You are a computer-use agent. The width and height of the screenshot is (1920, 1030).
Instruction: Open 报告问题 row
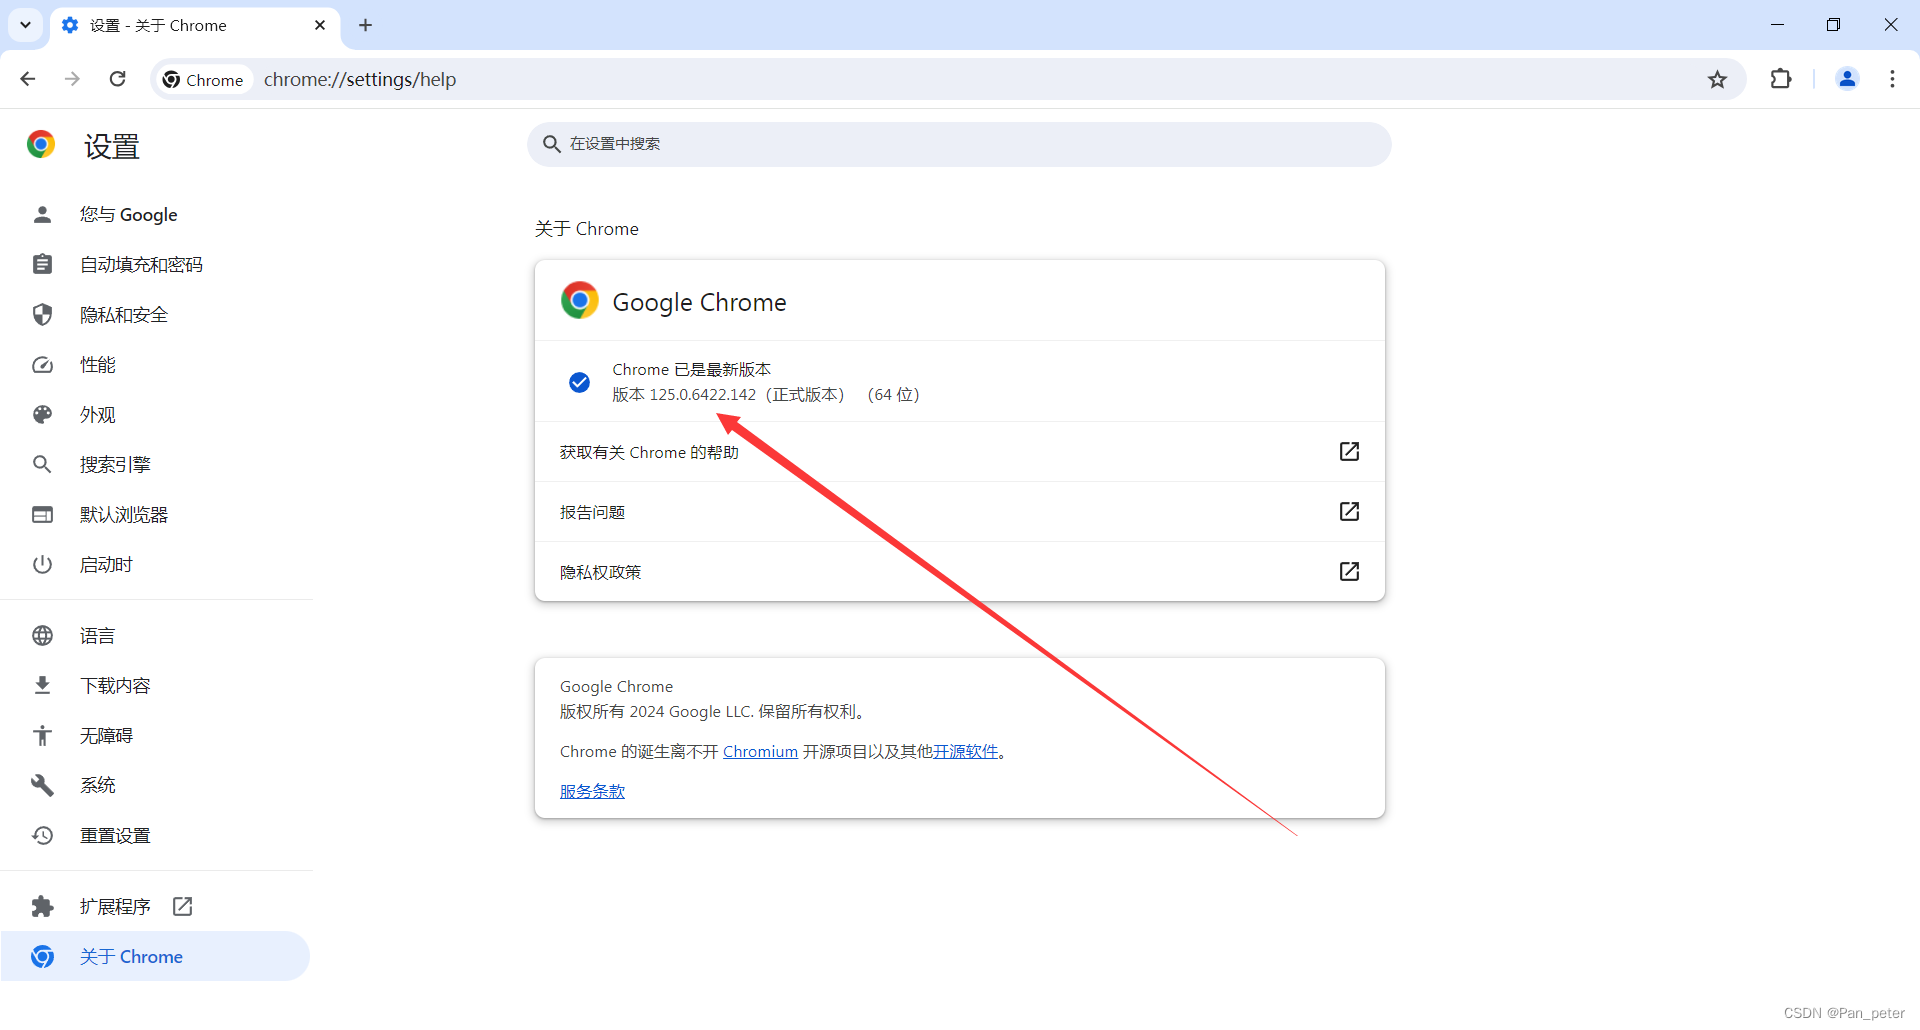[959, 512]
